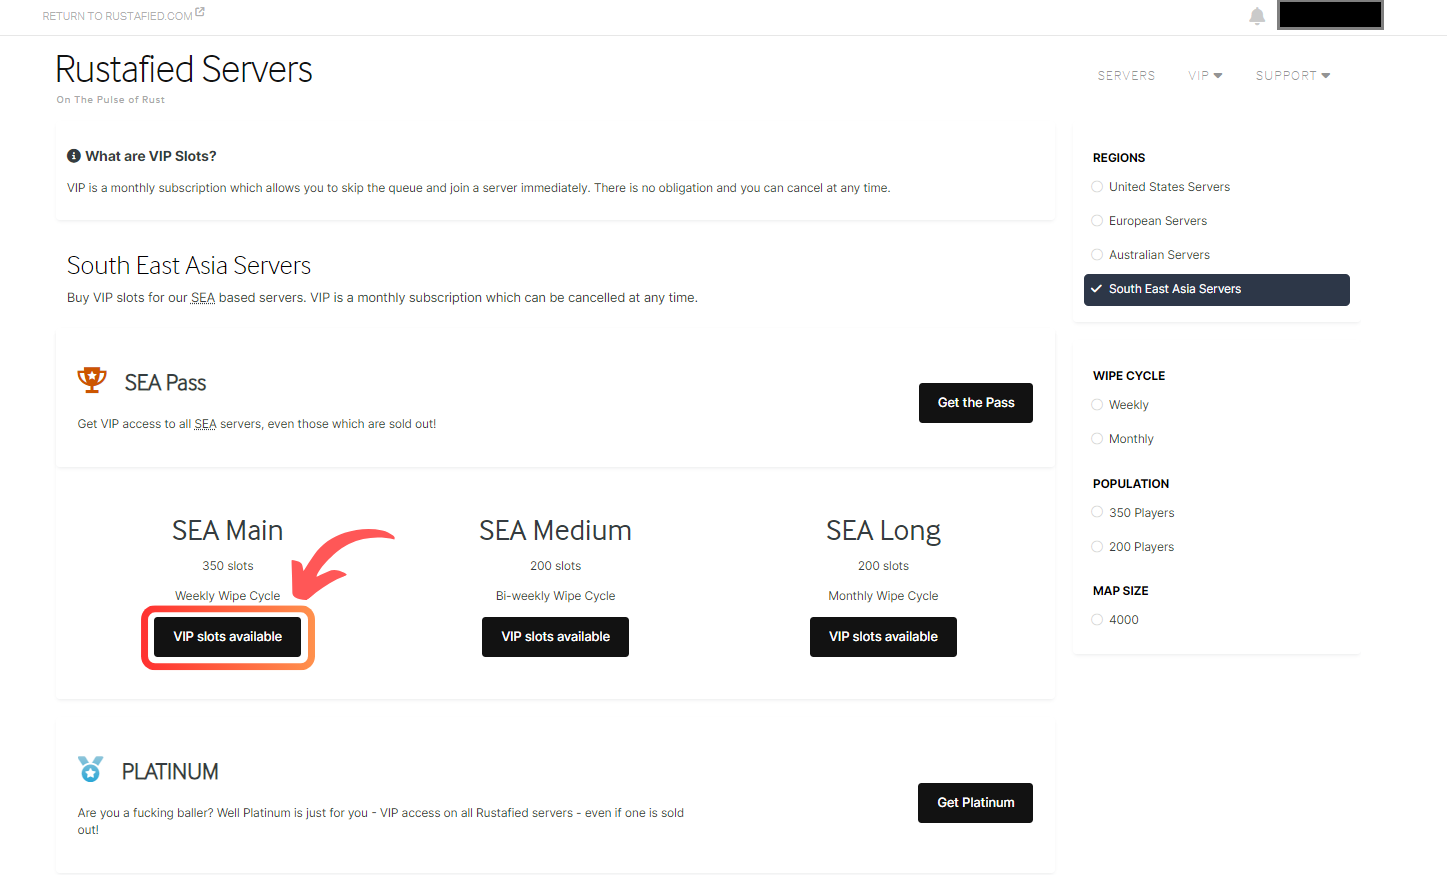Click the Platinum medal icon
The width and height of the screenshot is (1447, 875).
click(91, 769)
